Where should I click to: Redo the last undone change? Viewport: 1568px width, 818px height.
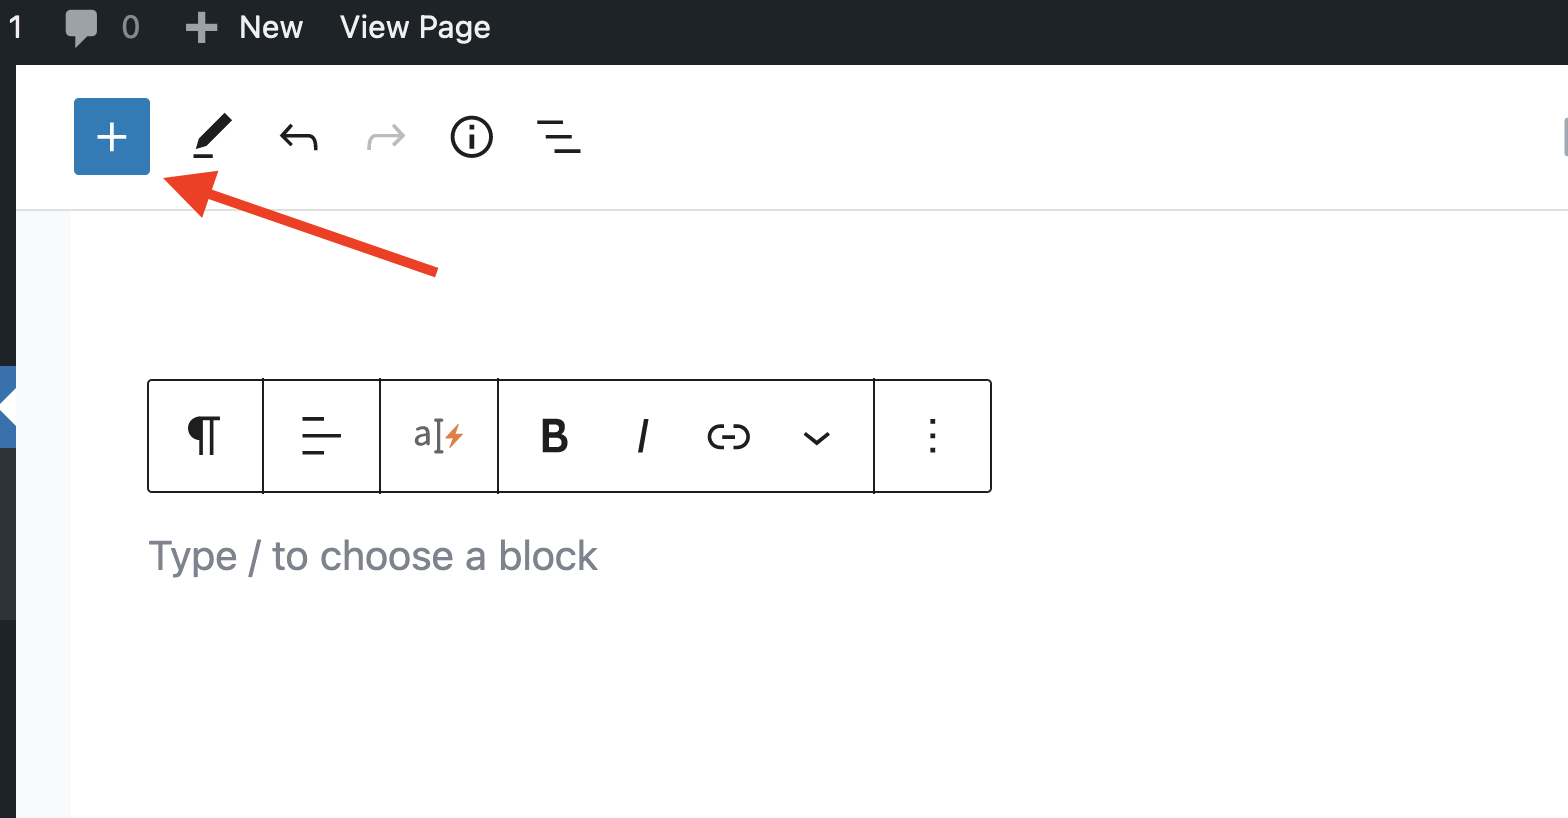point(386,137)
